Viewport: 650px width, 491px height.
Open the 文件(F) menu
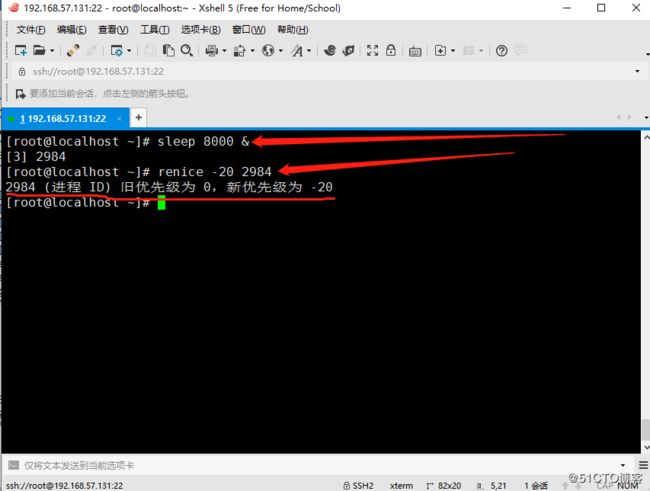pyautogui.click(x=33, y=30)
